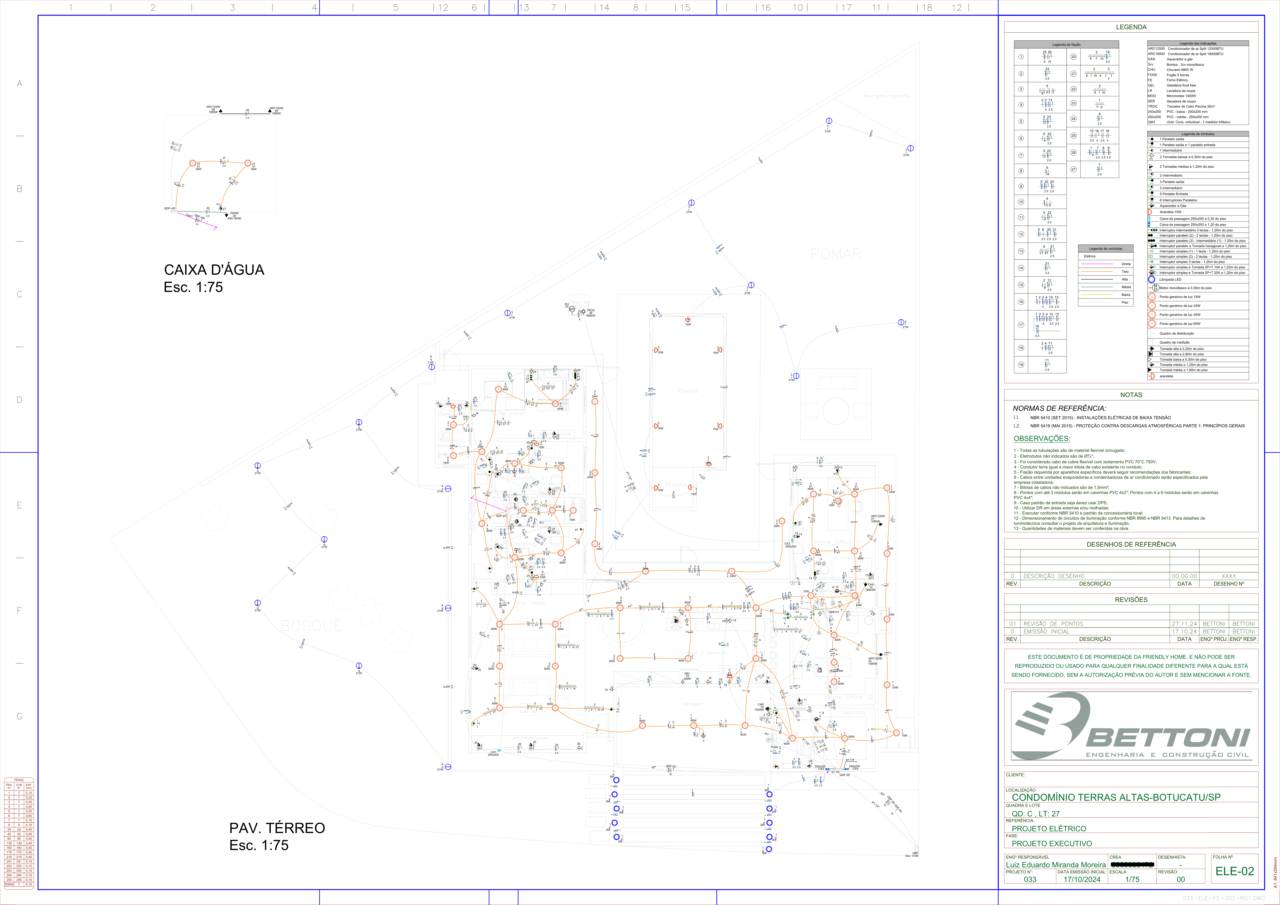Click the Bettoni company logo
1280x905 pixels.
1130,727
